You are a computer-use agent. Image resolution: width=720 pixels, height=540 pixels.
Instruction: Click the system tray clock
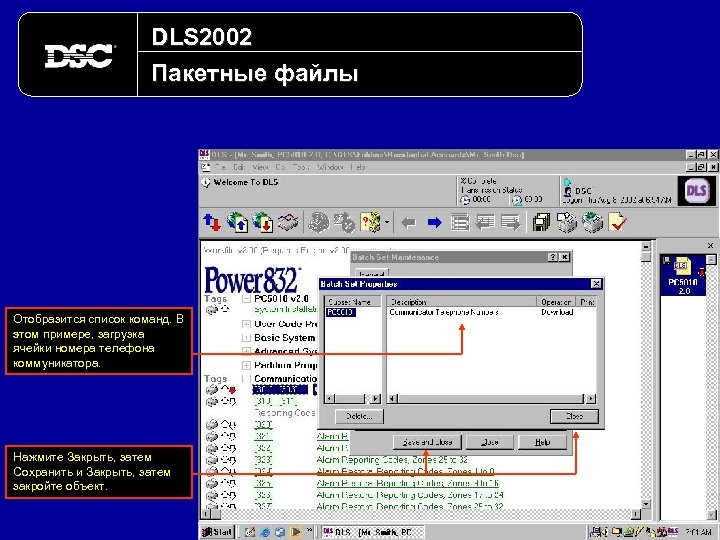pos(699,532)
